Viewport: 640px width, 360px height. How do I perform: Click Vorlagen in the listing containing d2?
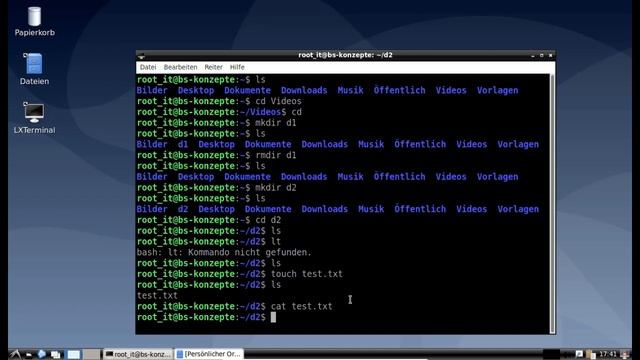(518, 209)
